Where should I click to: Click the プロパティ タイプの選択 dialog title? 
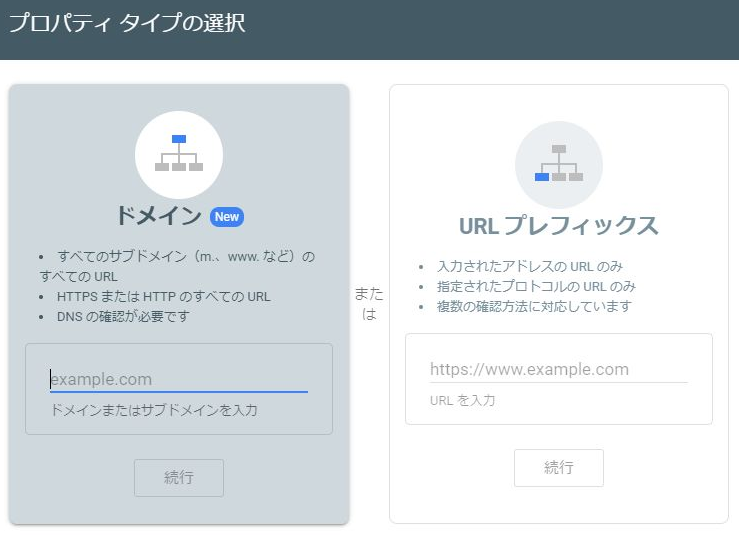click(126, 23)
